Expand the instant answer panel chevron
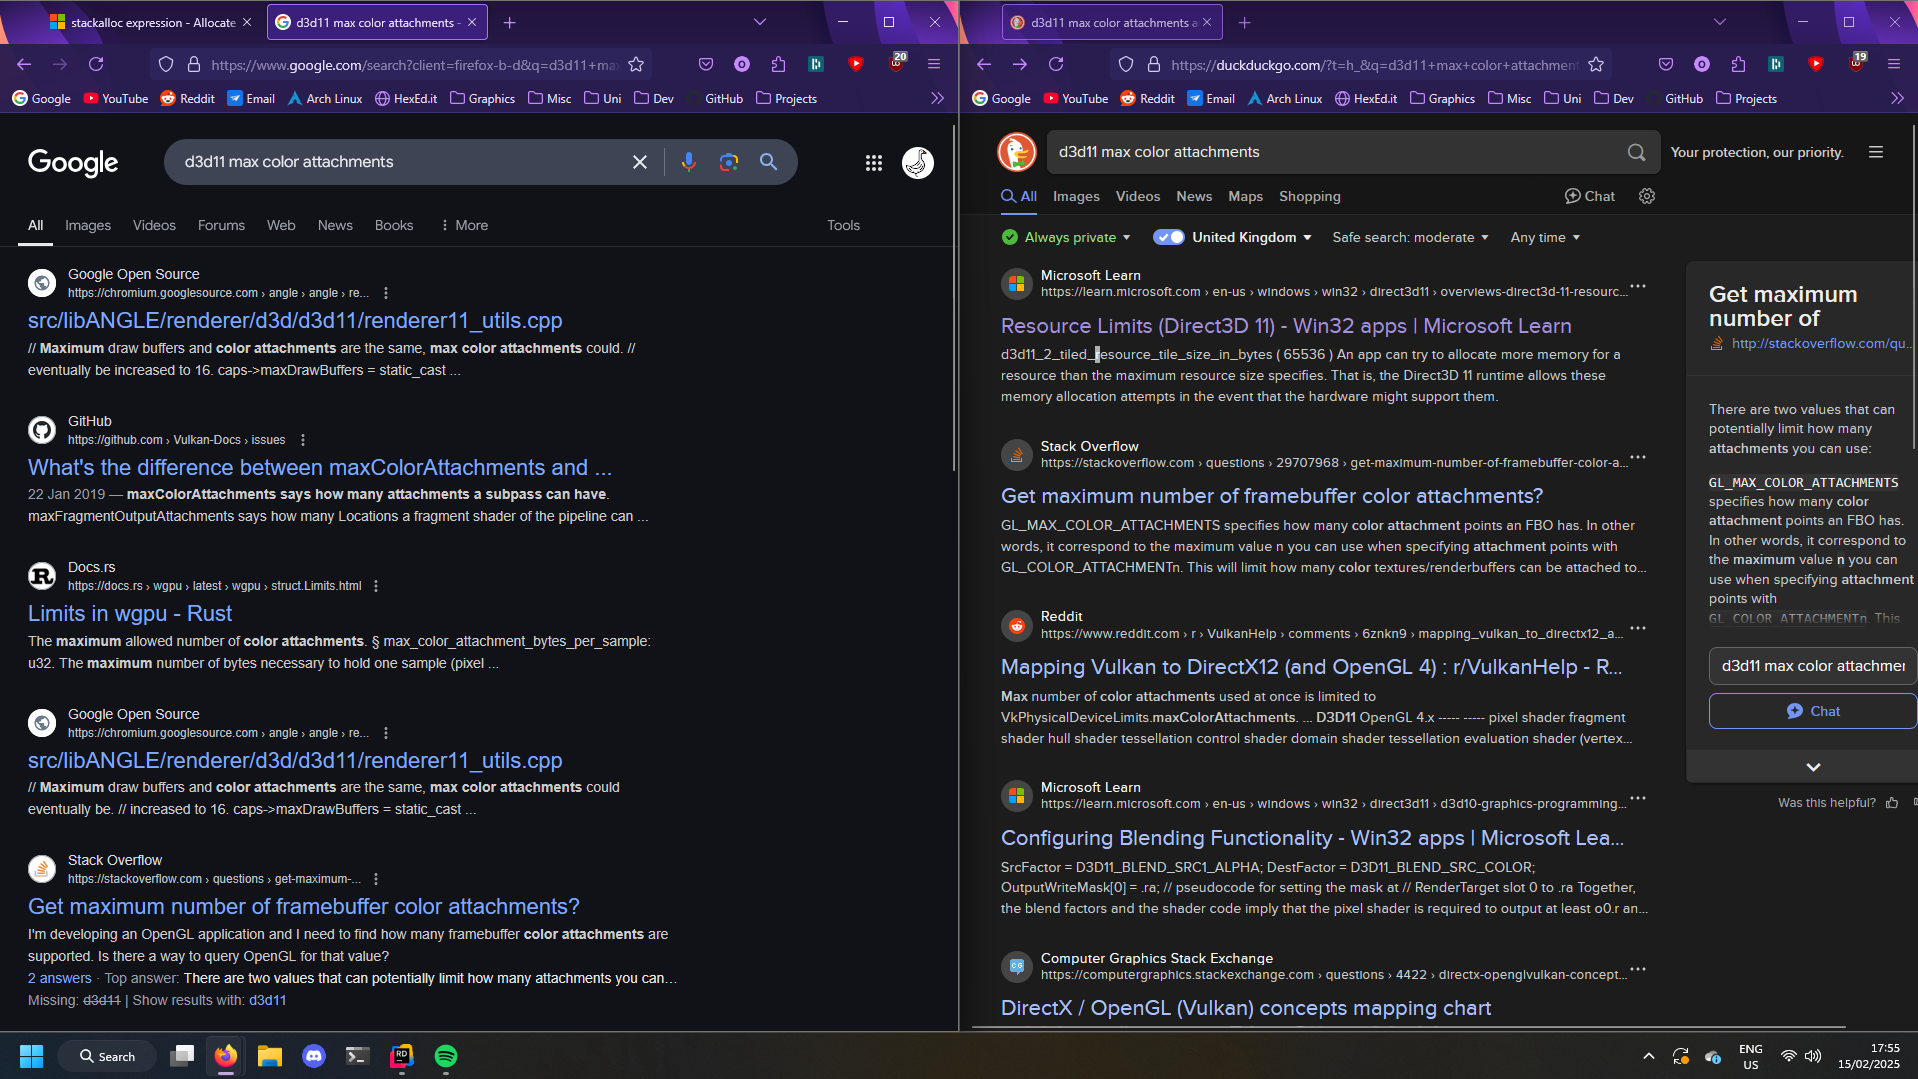This screenshot has width=1918, height=1079. pyautogui.click(x=1811, y=766)
